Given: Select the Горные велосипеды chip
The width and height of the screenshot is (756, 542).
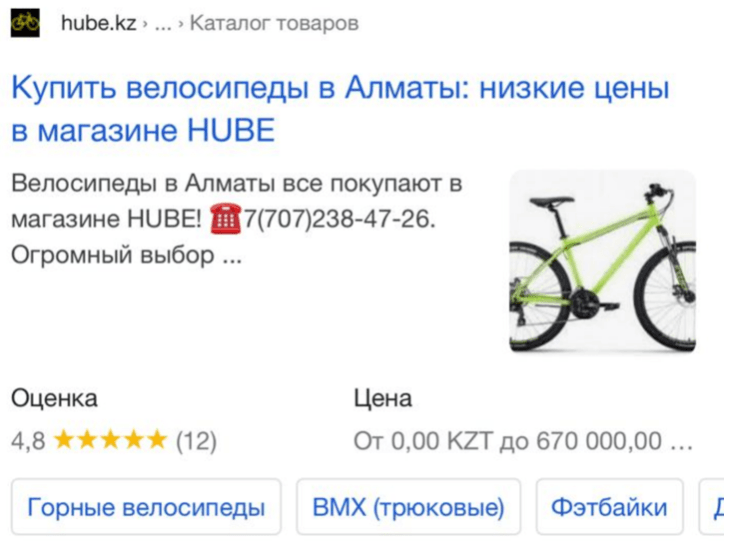Looking at the screenshot, I should click(x=146, y=507).
